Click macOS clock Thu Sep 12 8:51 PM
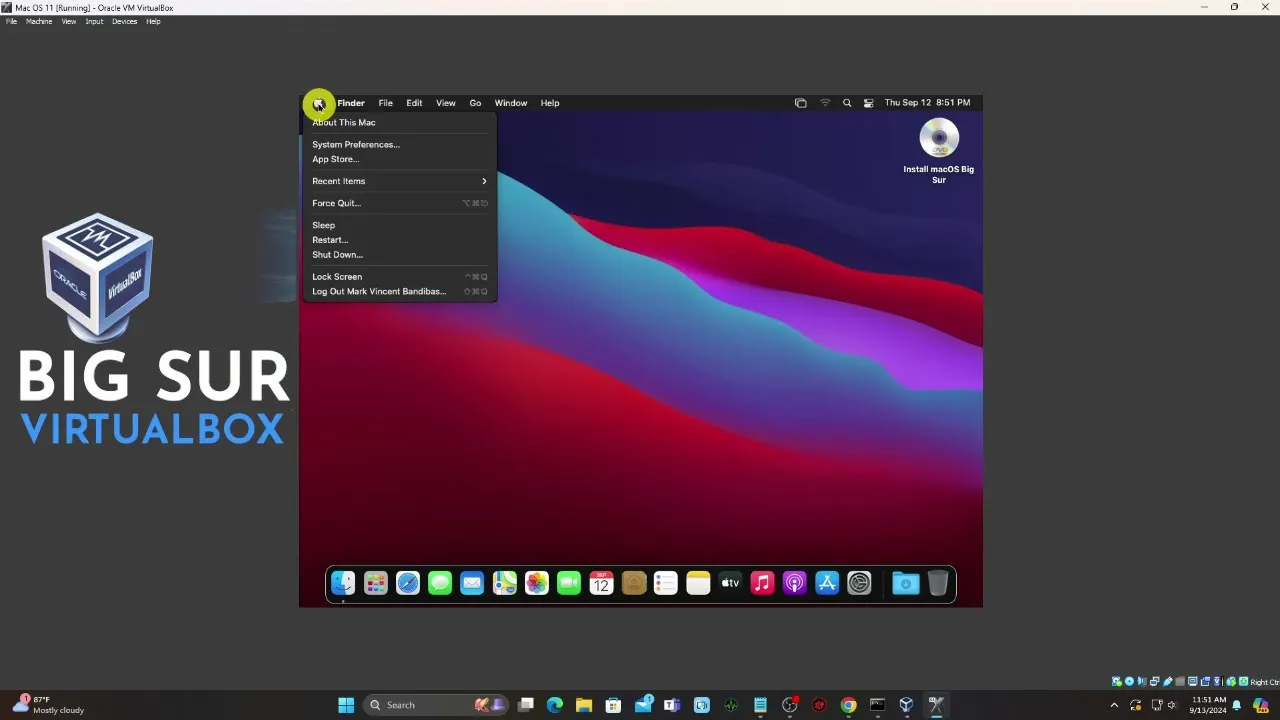This screenshot has width=1280, height=720. [x=927, y=103]
